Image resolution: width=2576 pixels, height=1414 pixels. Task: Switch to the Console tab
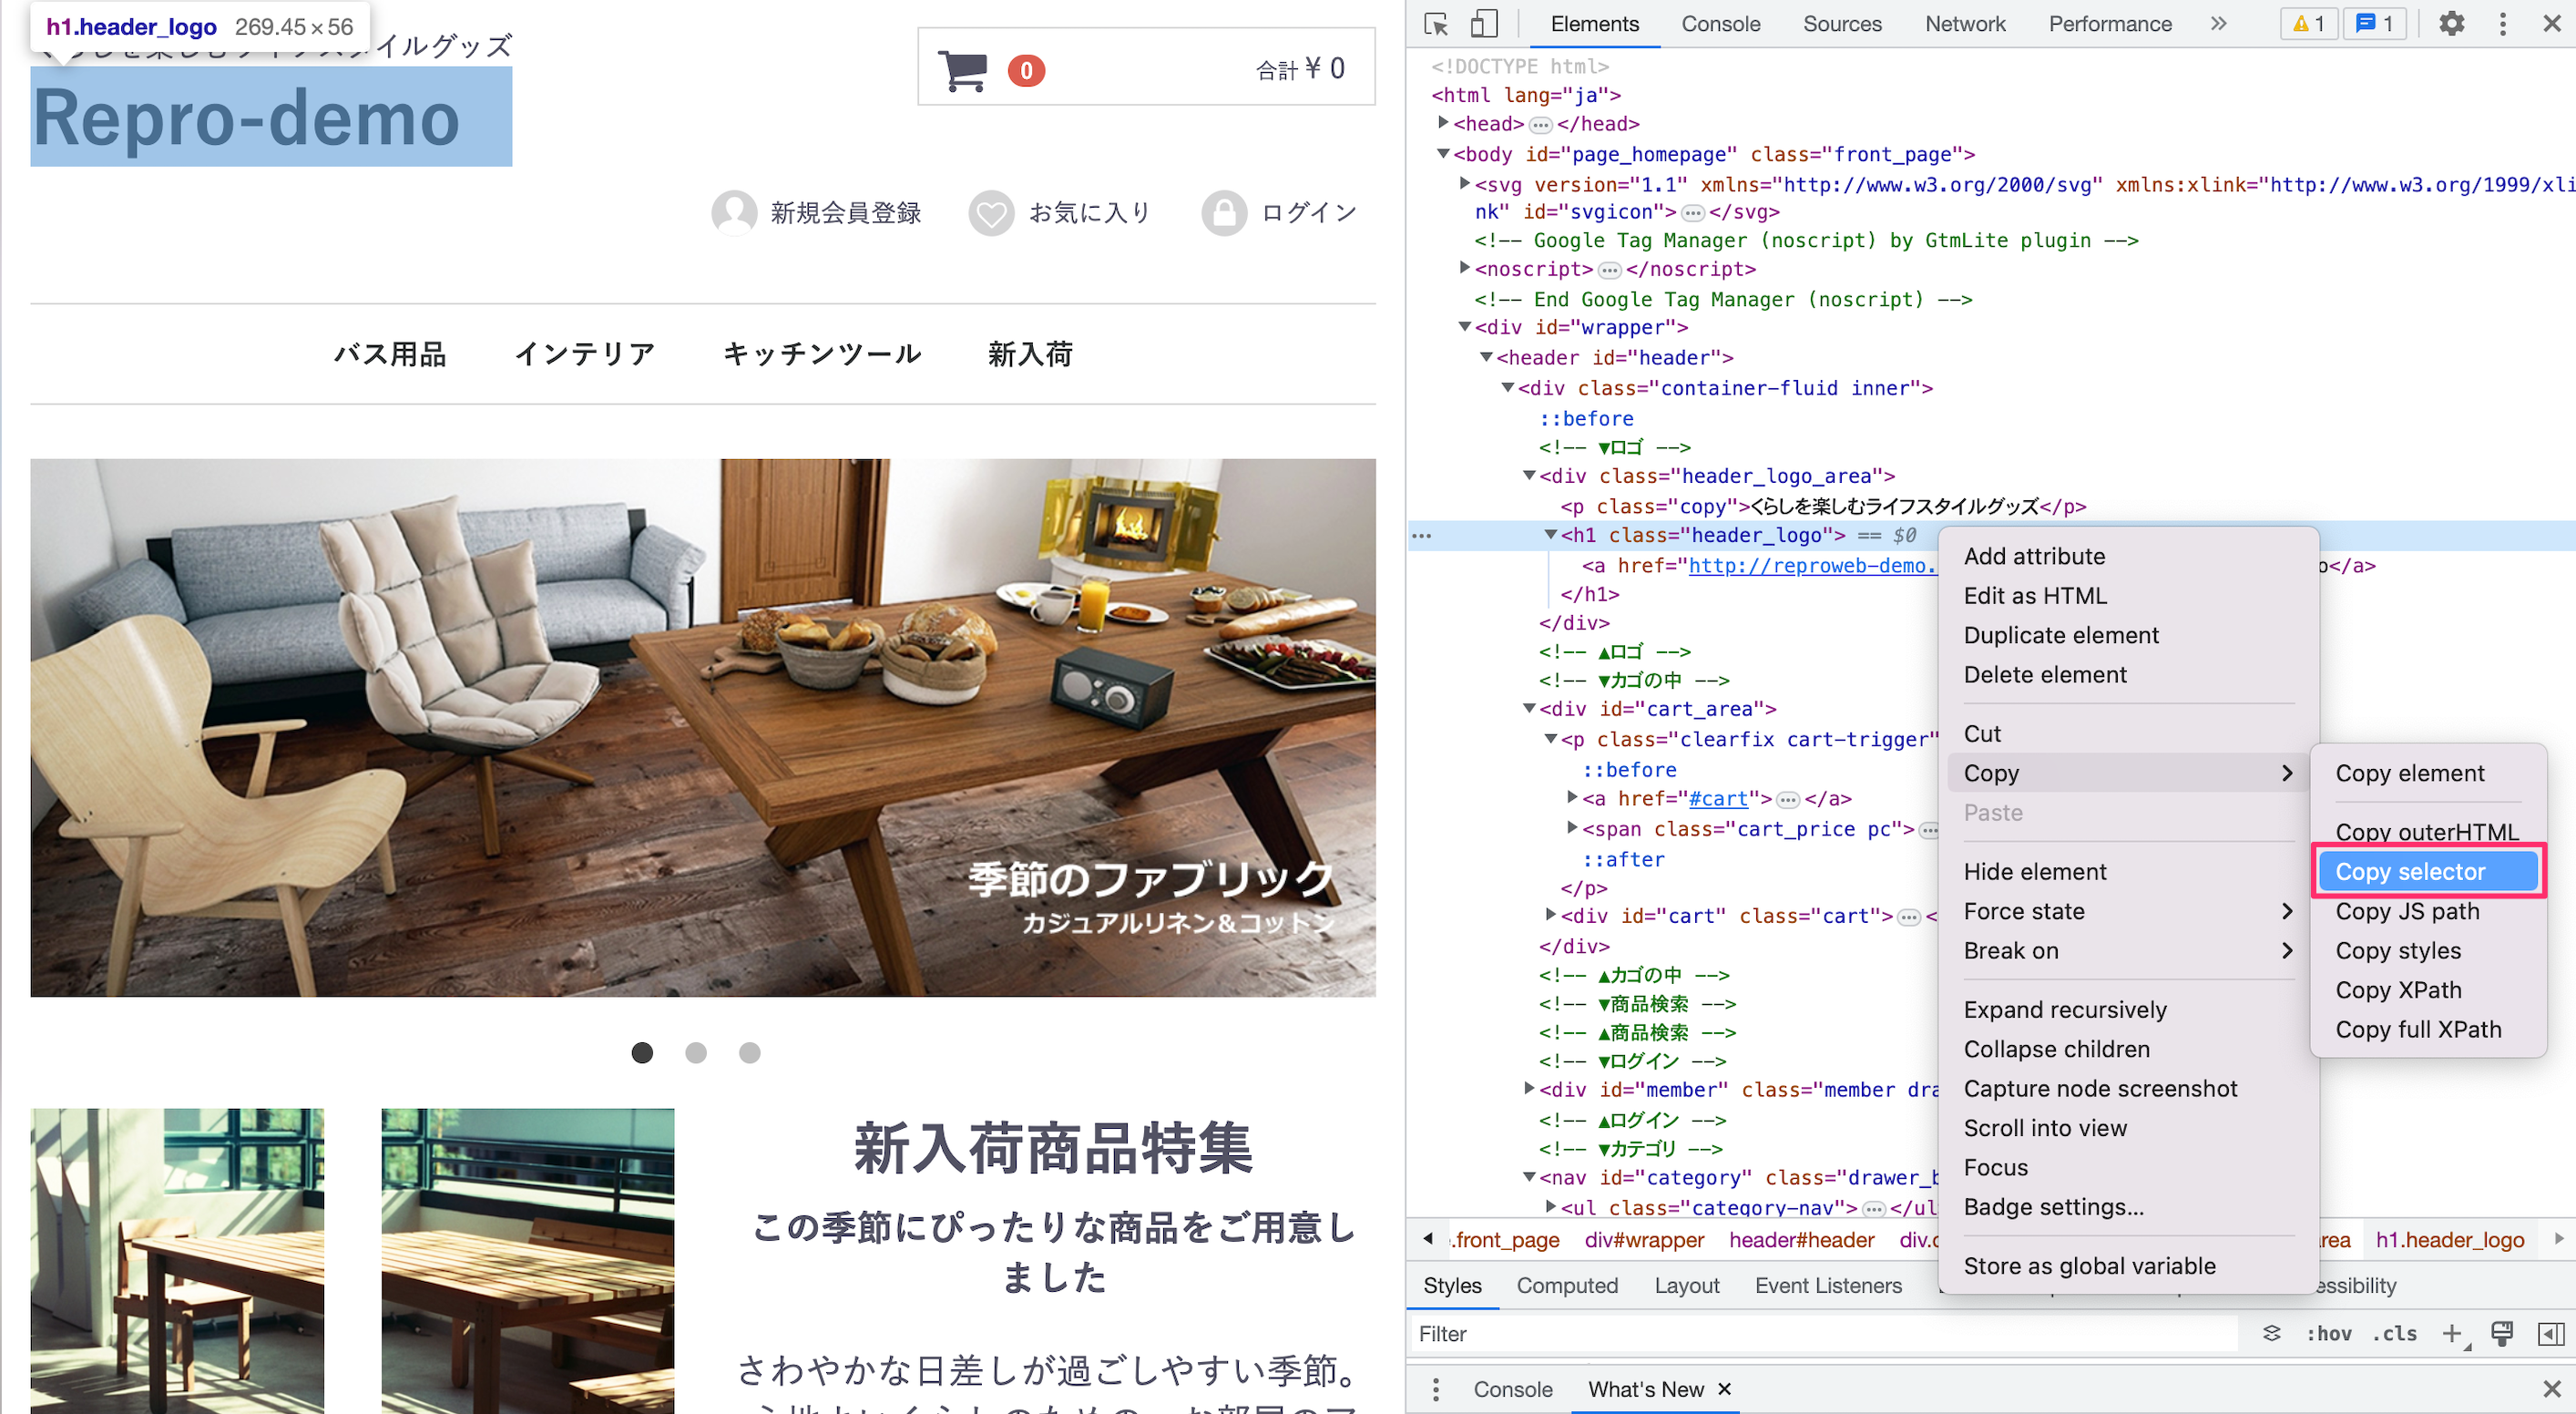pyautogui.click(x=1720, y=24)
